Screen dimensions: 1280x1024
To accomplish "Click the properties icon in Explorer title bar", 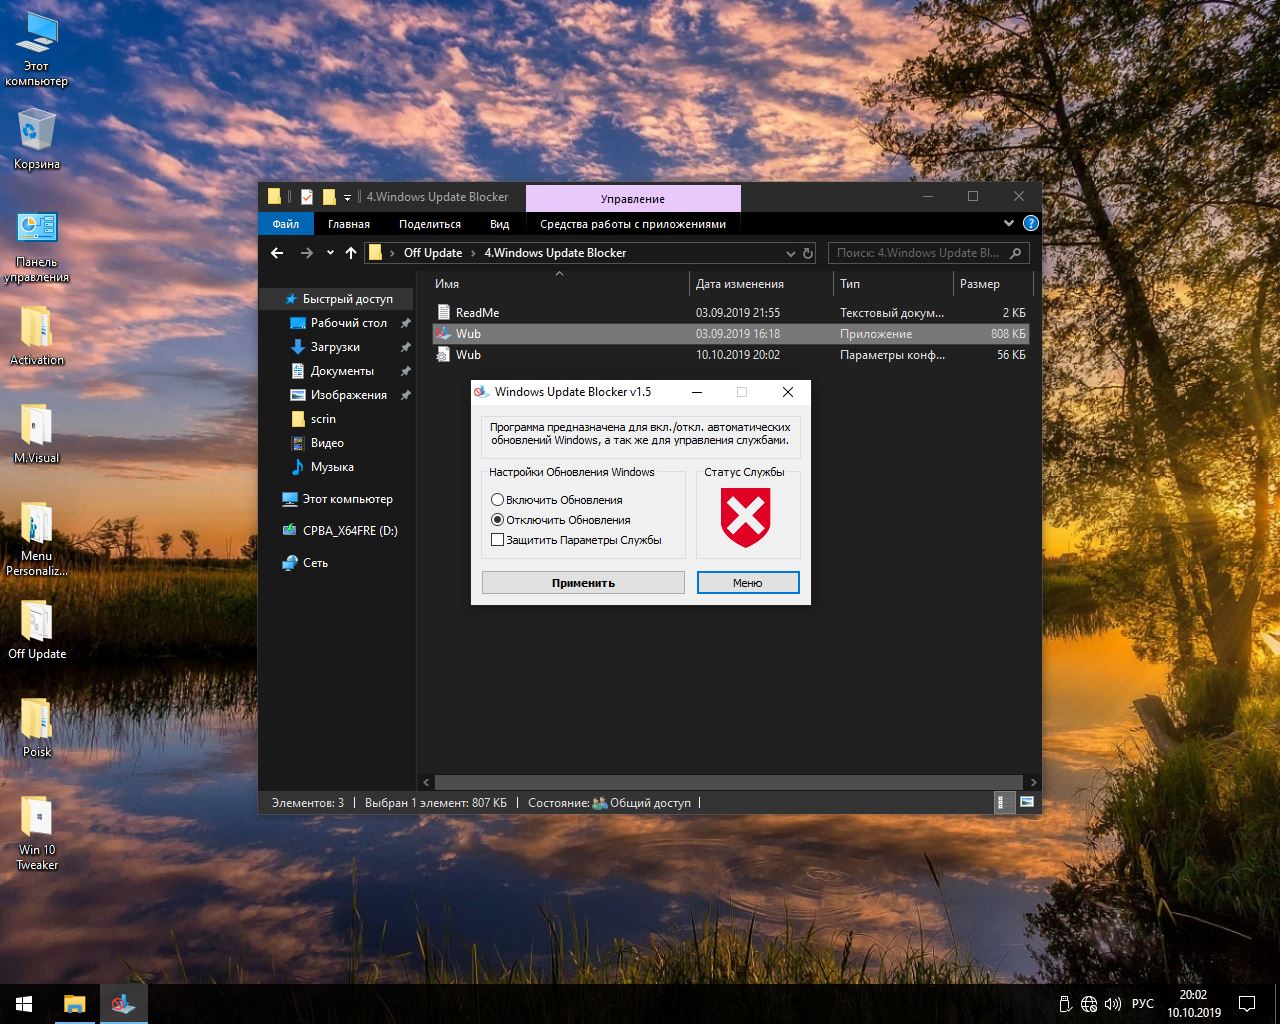I will point(307,197).
